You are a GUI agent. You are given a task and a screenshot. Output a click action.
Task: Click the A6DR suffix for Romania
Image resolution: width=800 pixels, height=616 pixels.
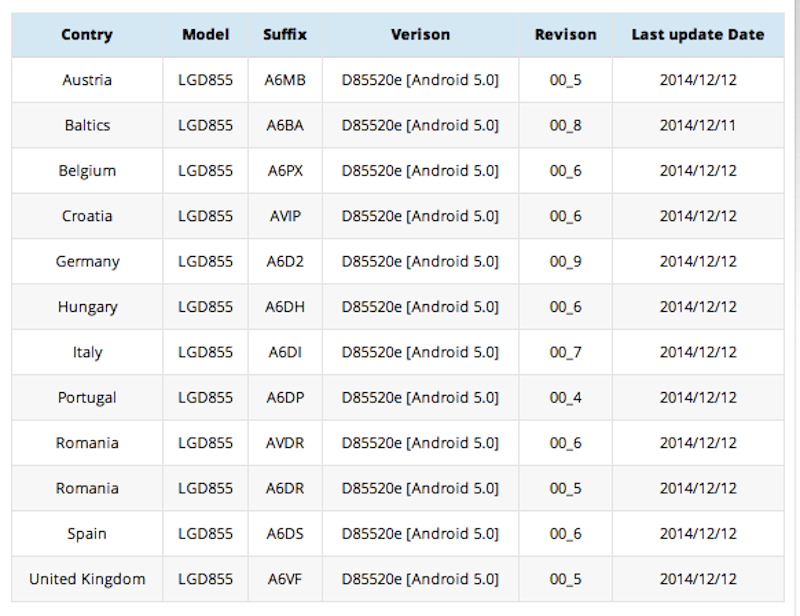(285, 488)
